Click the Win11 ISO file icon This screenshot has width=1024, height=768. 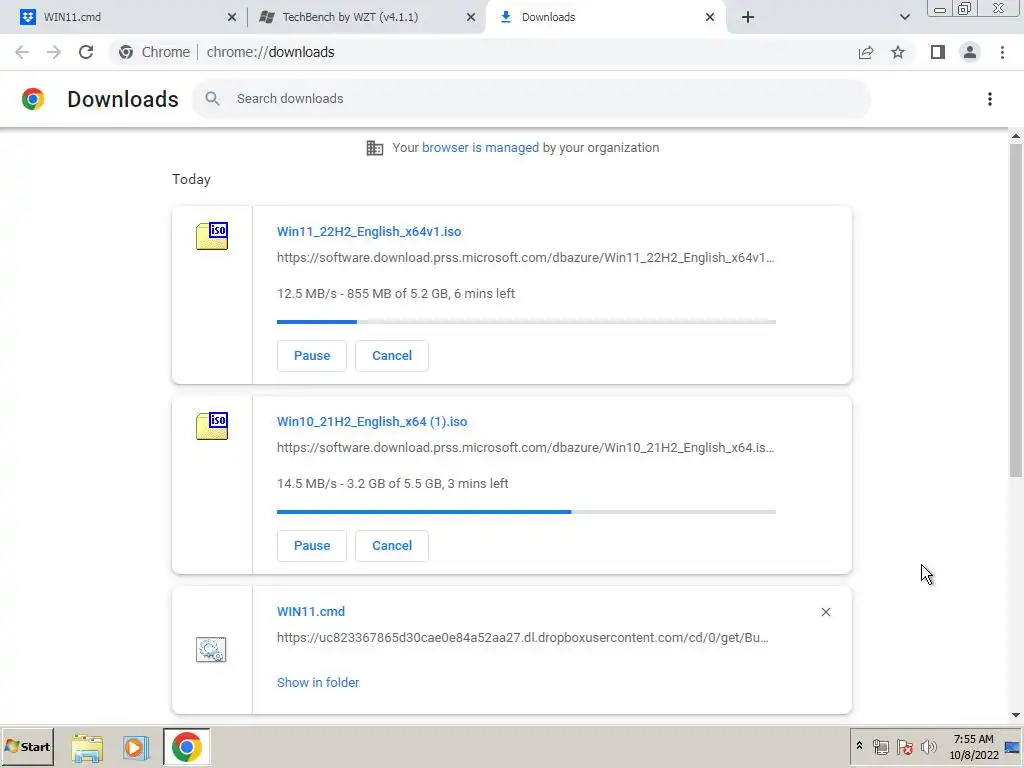(x=212, y=236)
